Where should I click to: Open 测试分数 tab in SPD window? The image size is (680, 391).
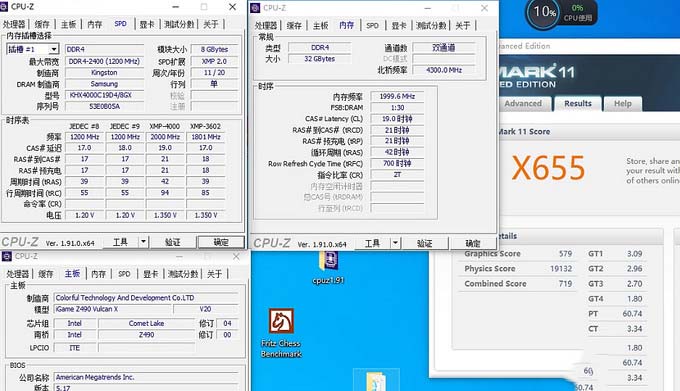click(179, 24)
